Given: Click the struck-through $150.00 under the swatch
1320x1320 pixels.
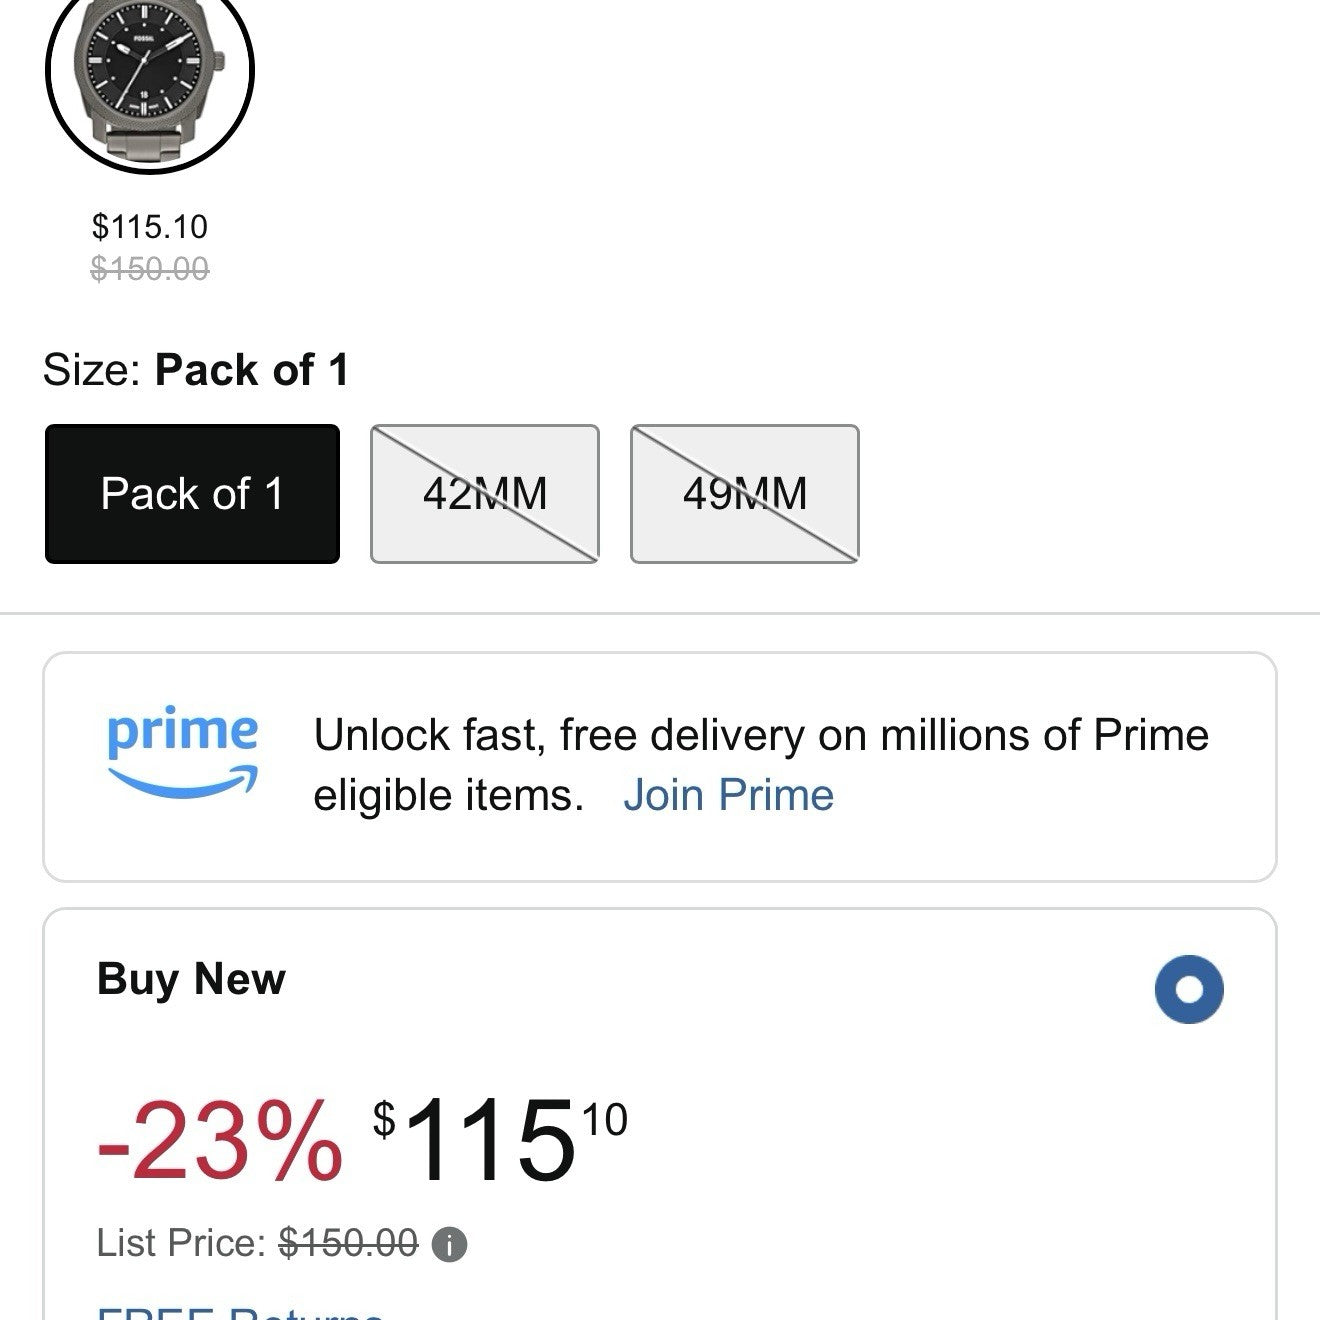Looking at the screenshot, I should coord(150,269).
